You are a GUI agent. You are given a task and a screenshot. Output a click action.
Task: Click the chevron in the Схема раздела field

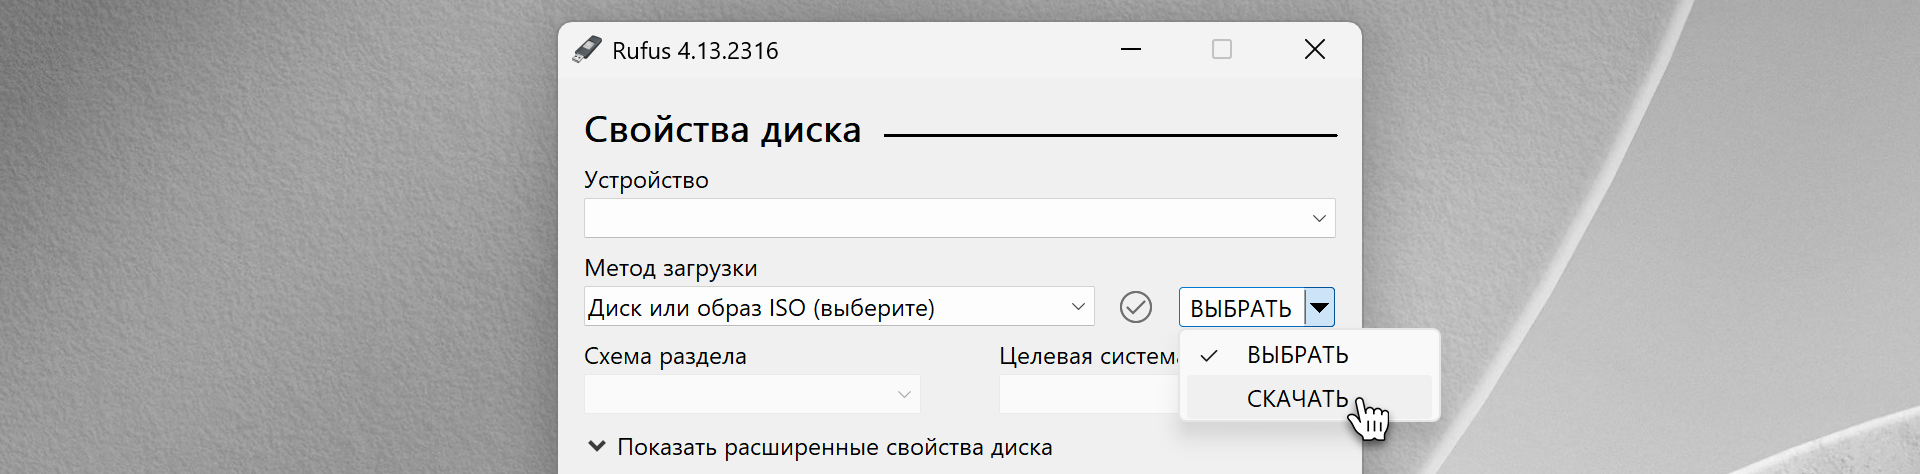point(904,394)
